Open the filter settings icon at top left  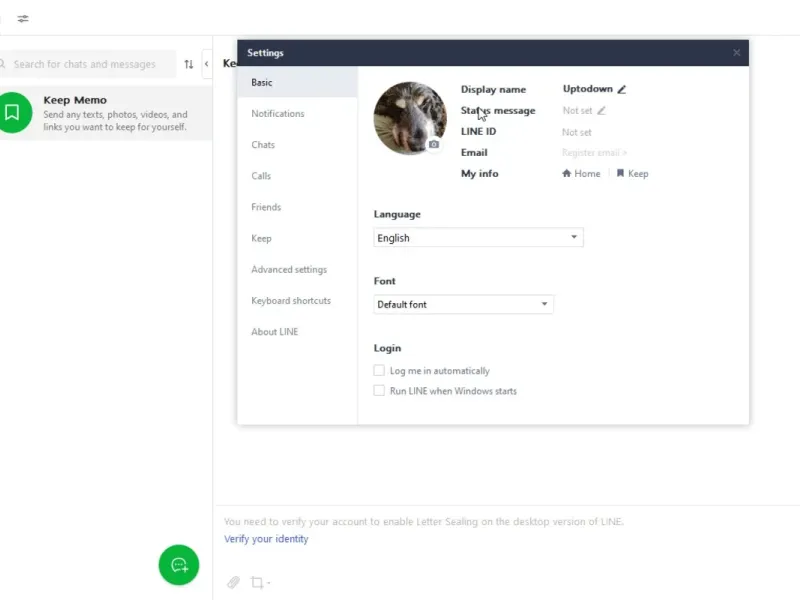(x=23, y=19)
